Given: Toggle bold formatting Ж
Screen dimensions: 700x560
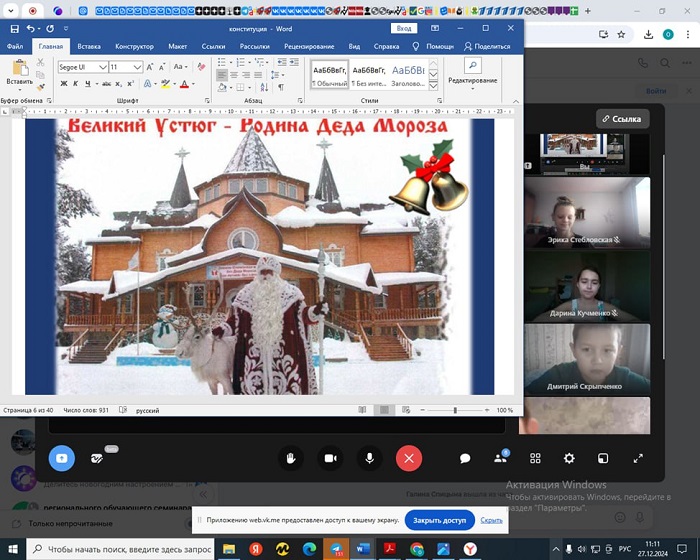Looking at the screenshot, I should (64, 84).
